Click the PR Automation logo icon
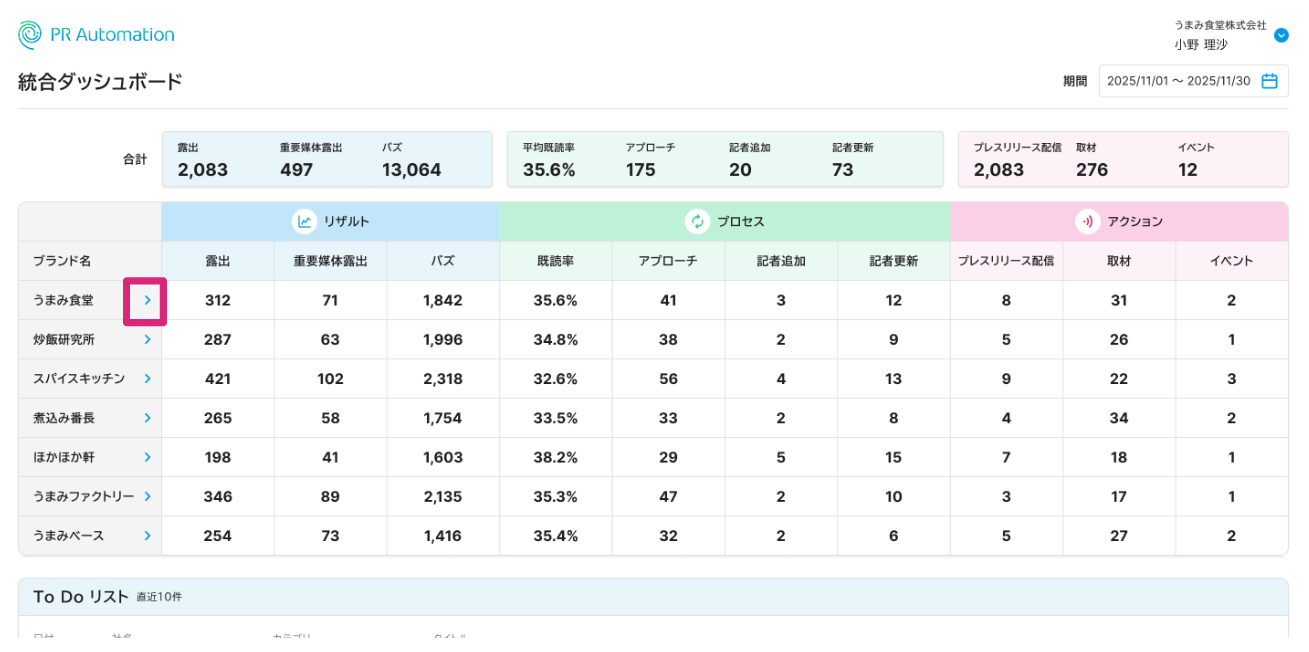 coord(30,35)
